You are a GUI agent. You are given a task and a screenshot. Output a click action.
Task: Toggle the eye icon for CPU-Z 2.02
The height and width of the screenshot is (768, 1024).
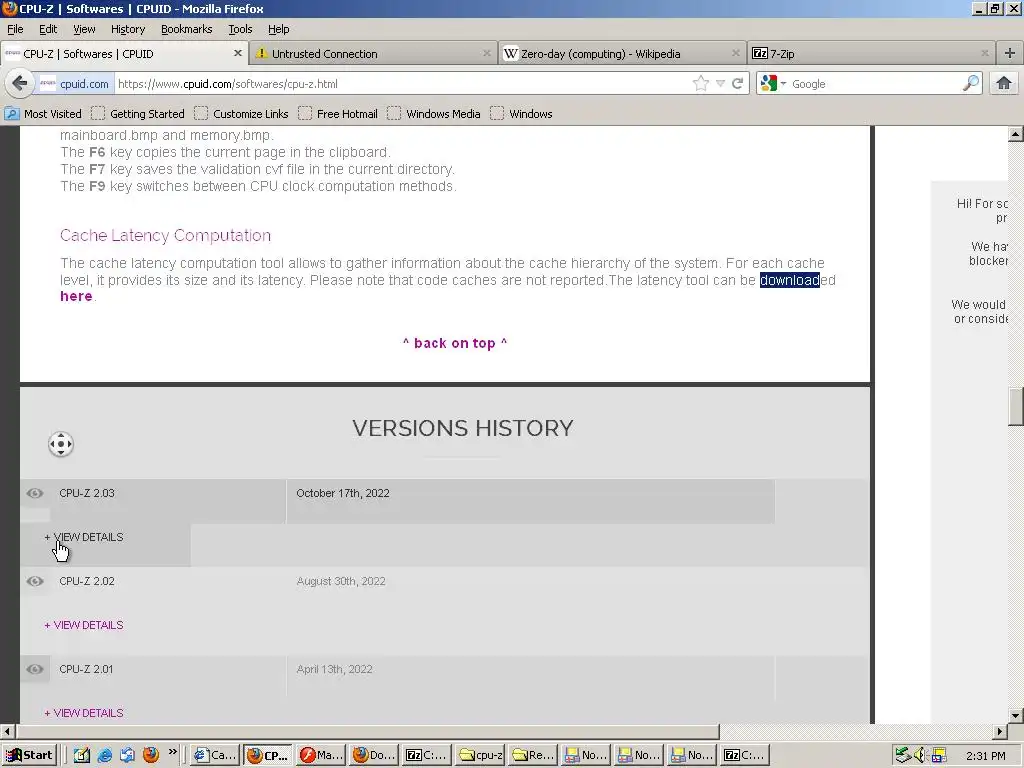[x=35, y=581]
